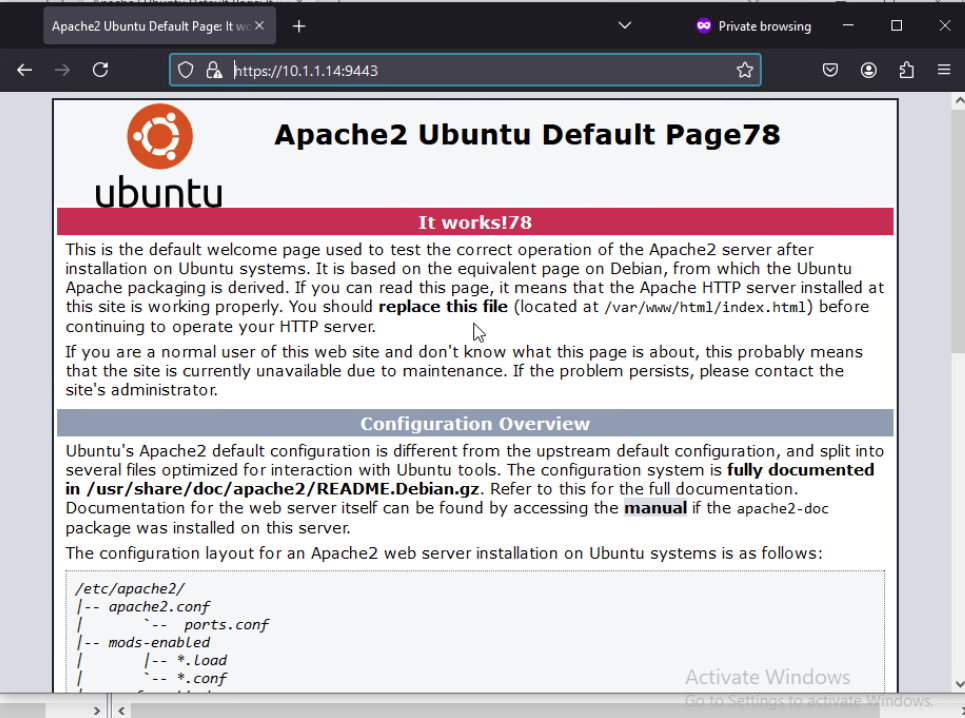Screen dimensions: 965x718
Task: Reload the current page
Action: pos(100,70)
